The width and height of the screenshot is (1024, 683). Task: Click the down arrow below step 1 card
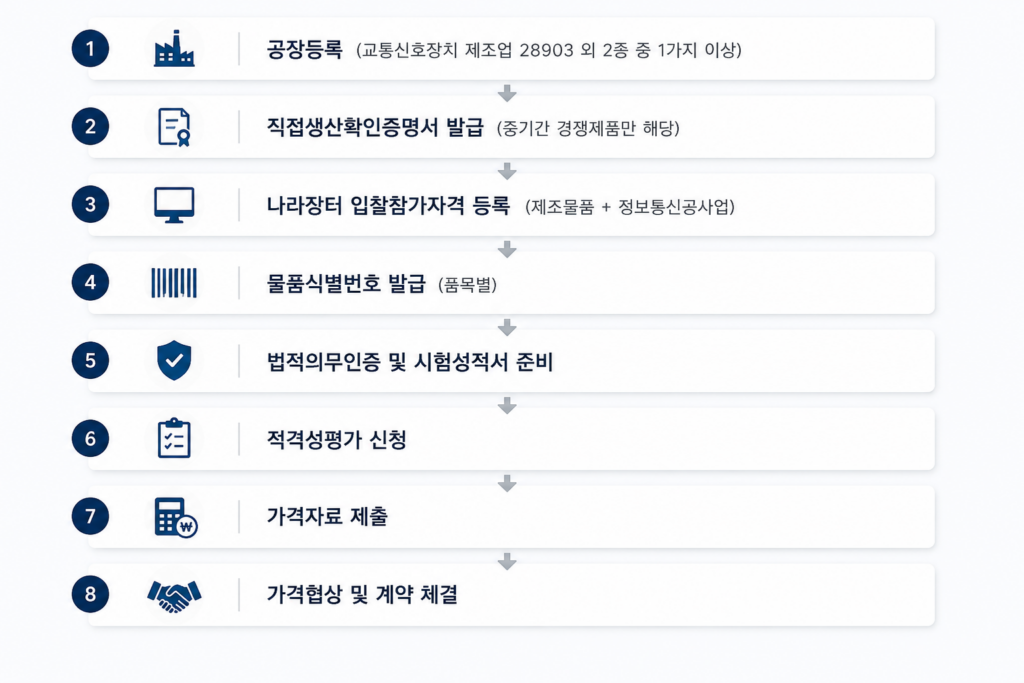[507, 93]
